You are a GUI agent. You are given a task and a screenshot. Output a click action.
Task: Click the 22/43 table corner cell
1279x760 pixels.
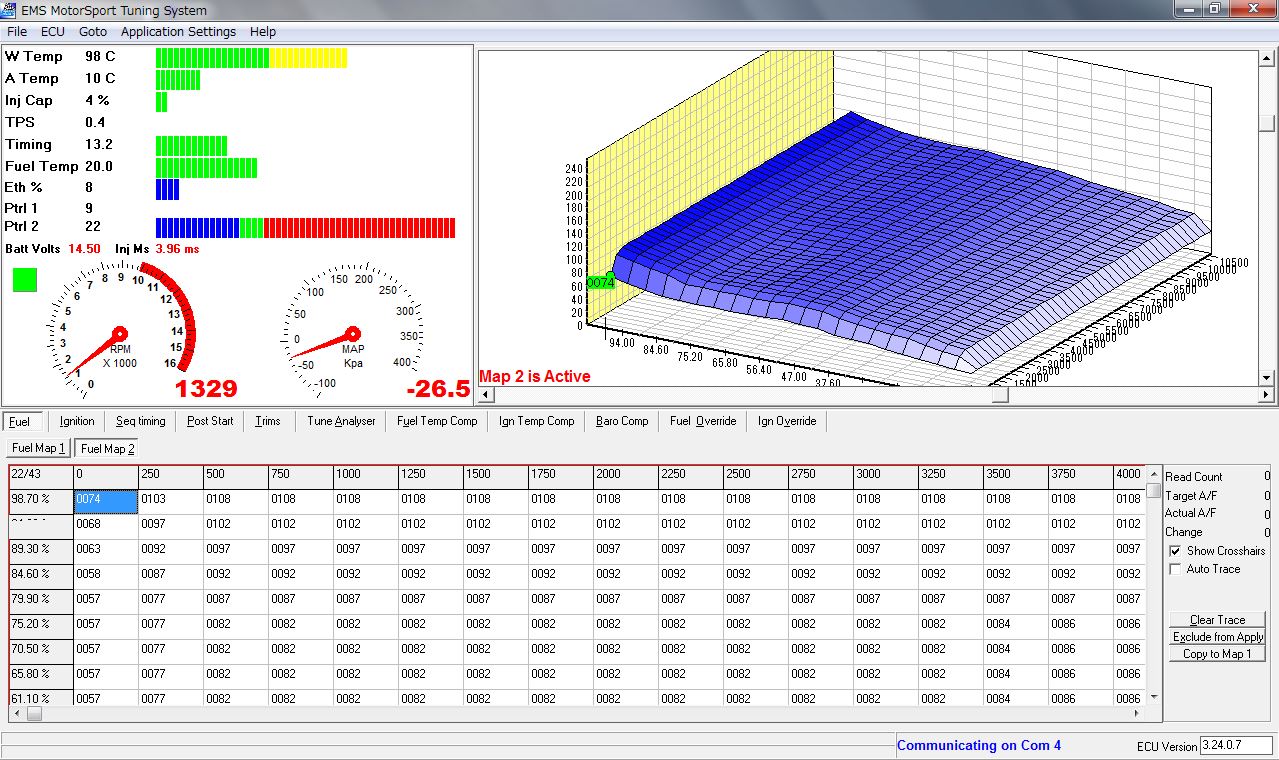pyautogui.click(x=41, y=477)
